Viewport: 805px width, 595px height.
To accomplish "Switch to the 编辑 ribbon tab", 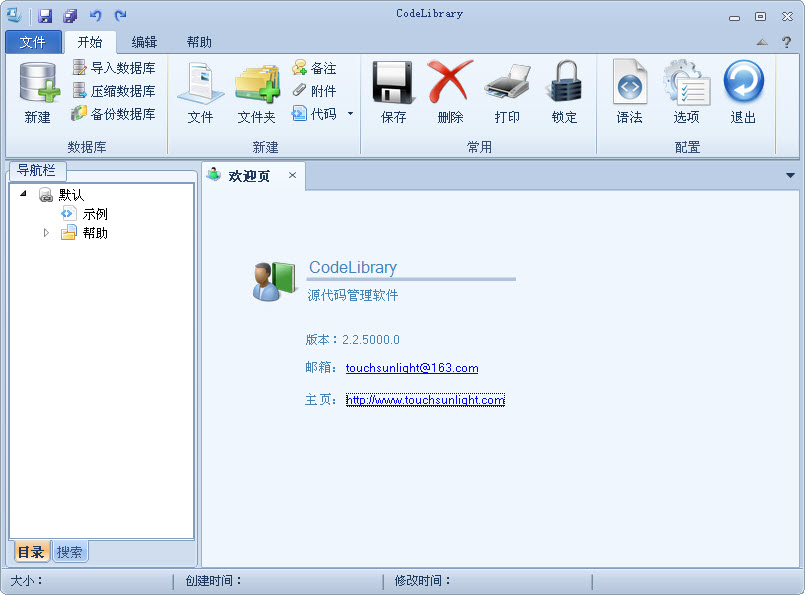I will point(144,42).
